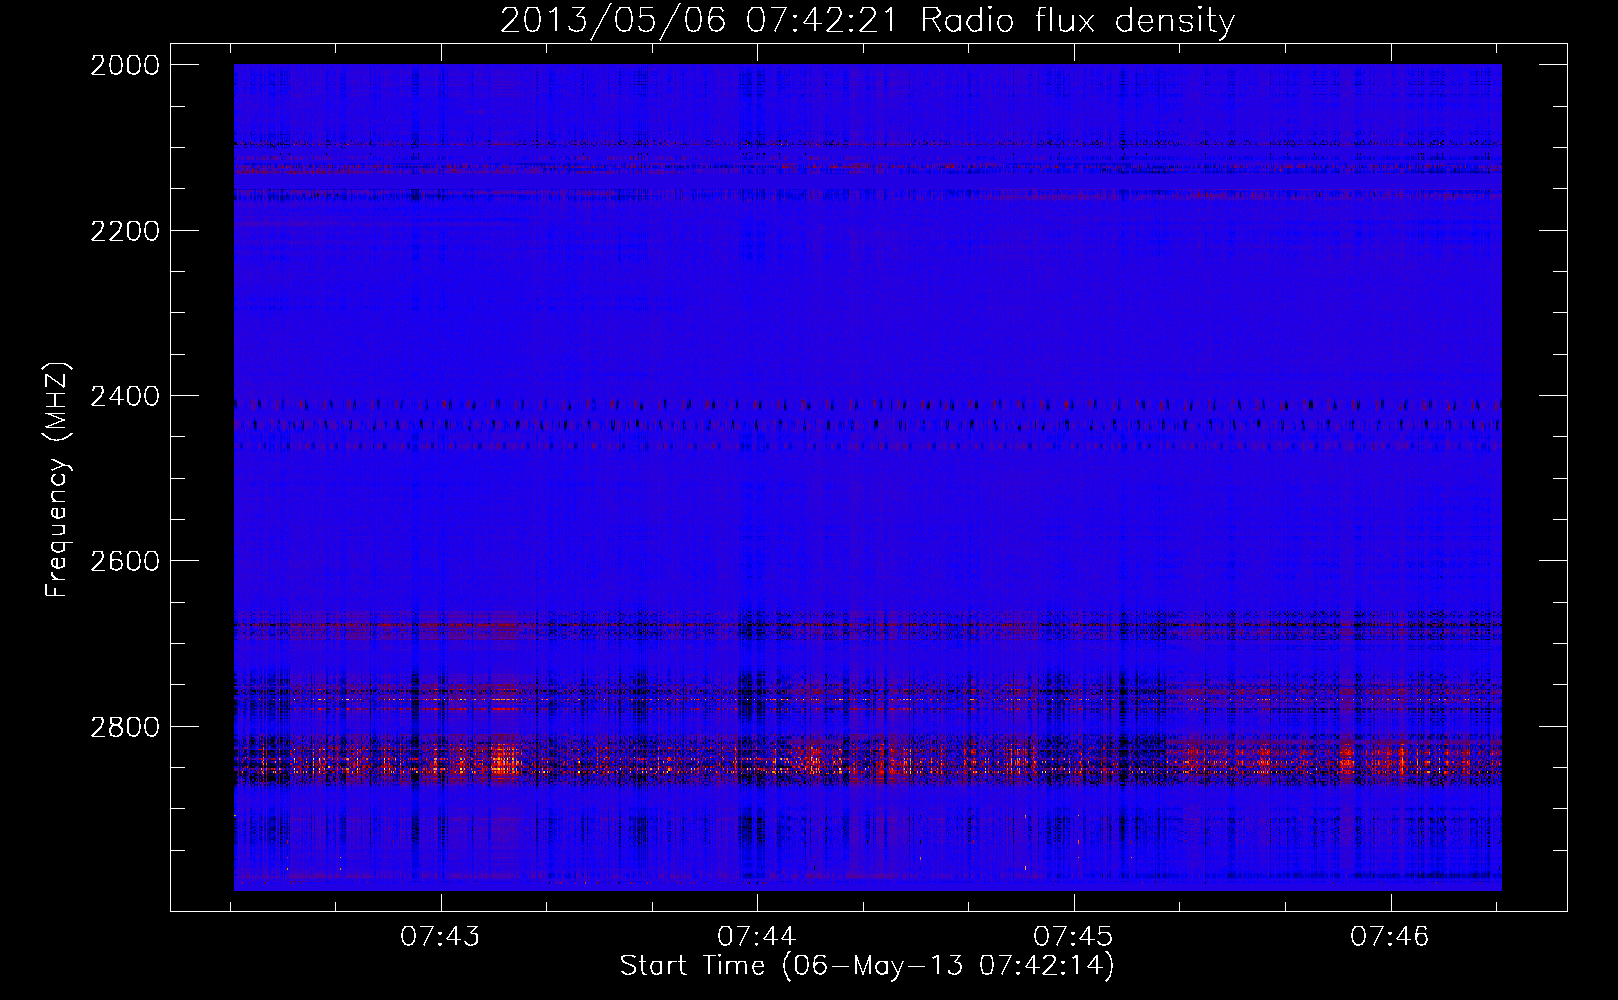Click the 2000 frequency tick label
Image resolution: width=1618 pixels, height=1000 pixels.
[x=124, y=65]
